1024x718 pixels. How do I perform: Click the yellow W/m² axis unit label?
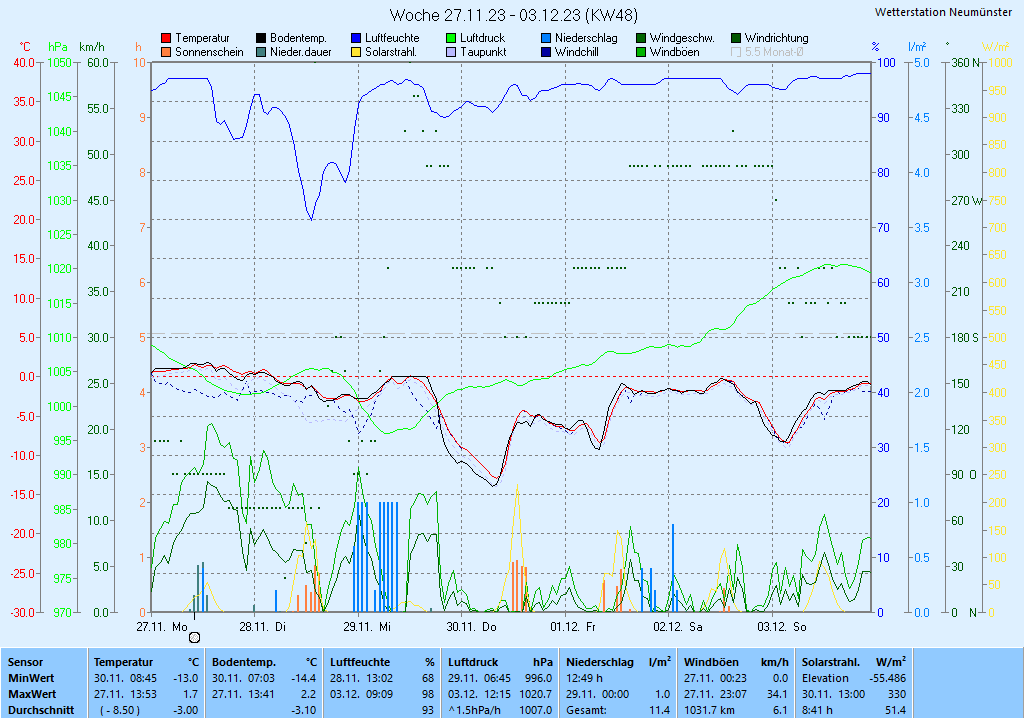995,47
